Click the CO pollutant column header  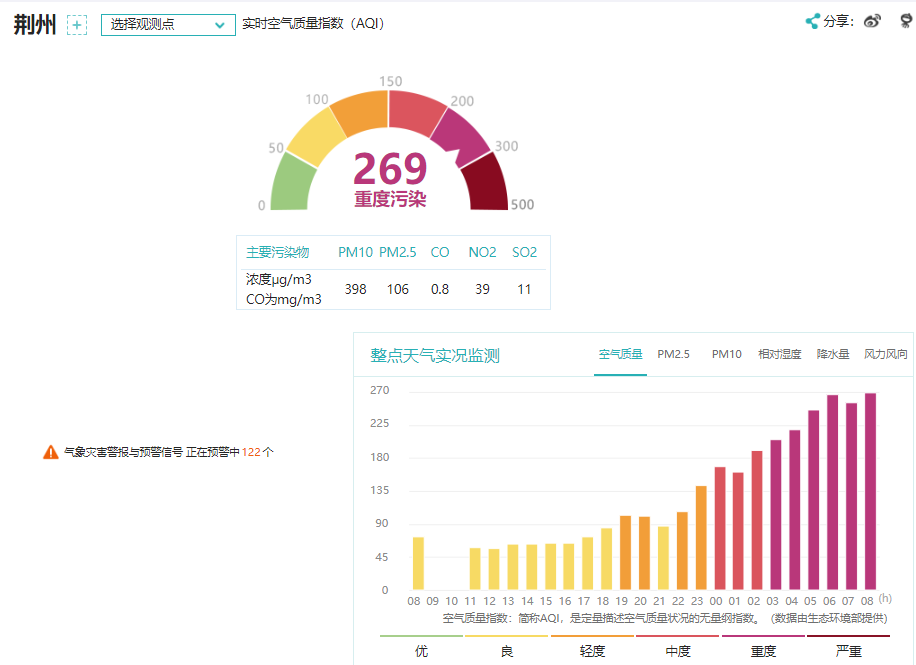[440, 252]
